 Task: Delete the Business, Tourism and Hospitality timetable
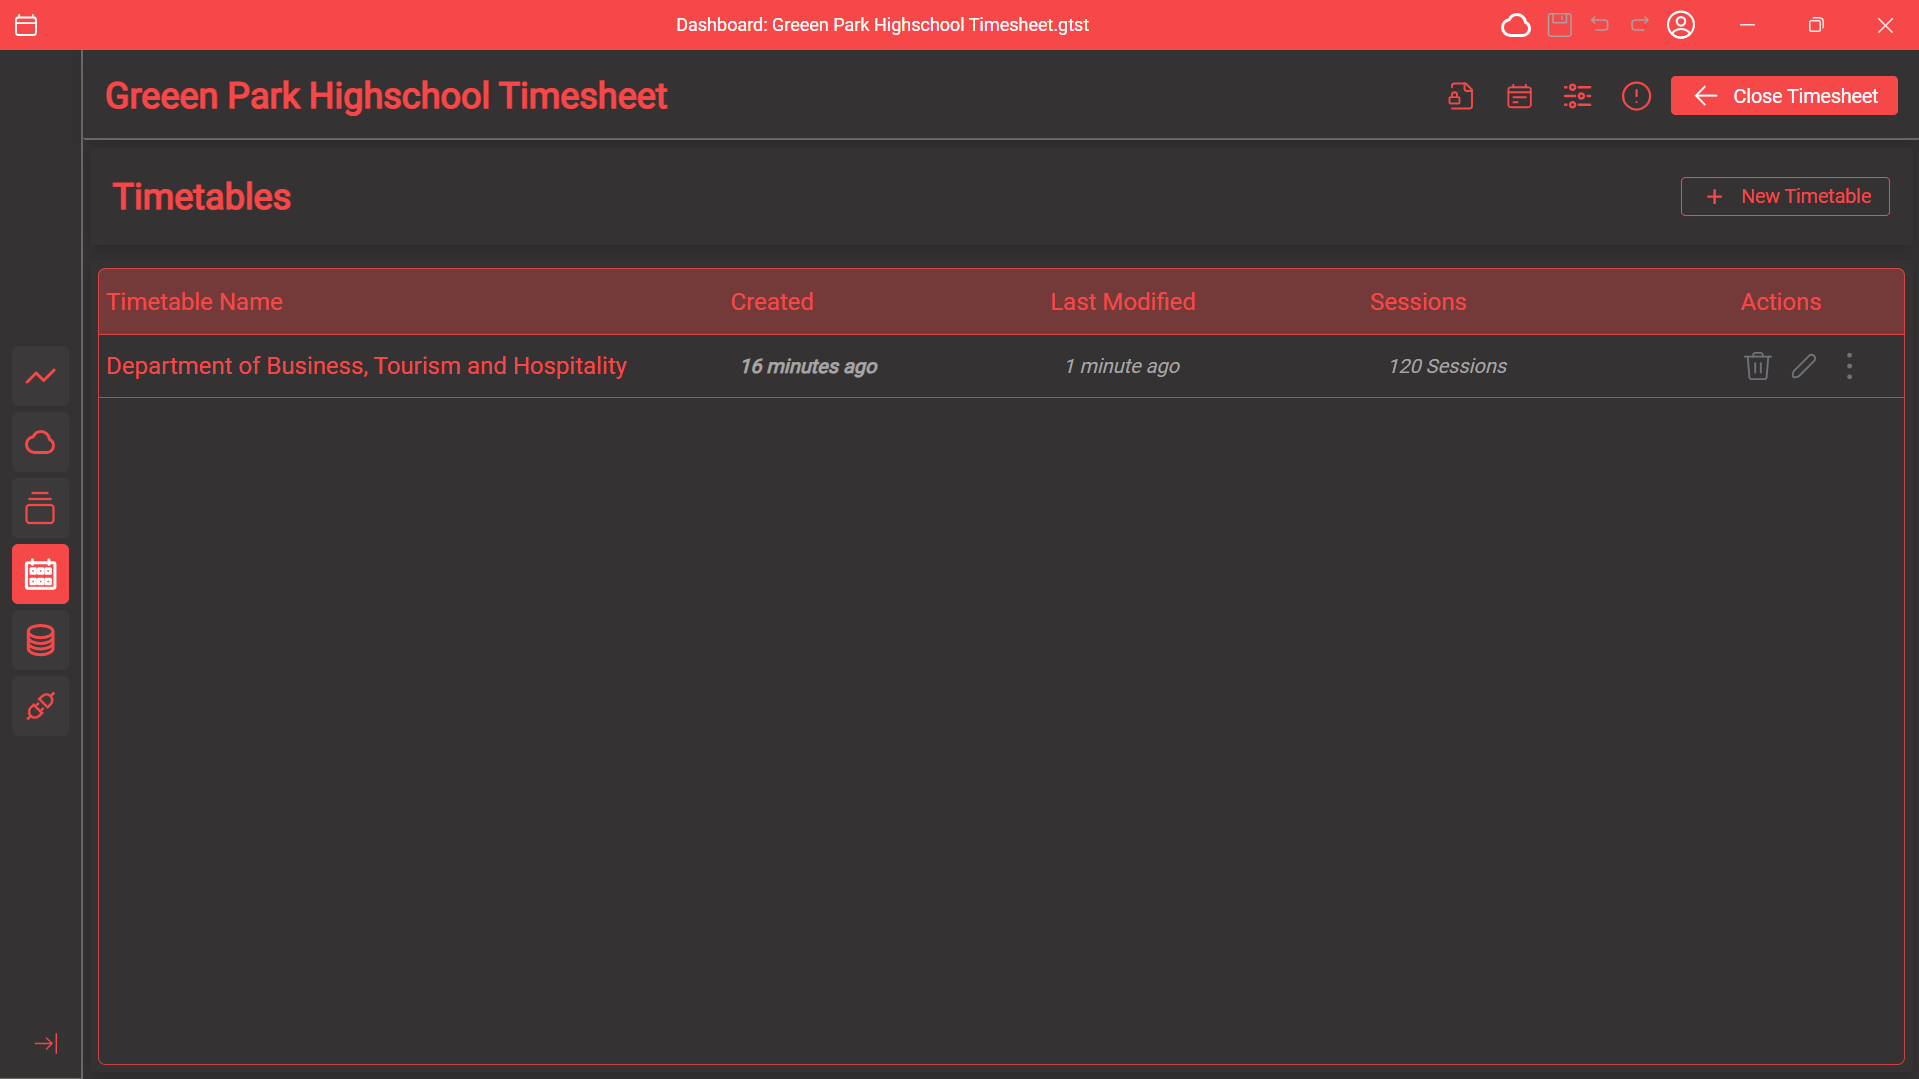click(x=1757, y=366)
